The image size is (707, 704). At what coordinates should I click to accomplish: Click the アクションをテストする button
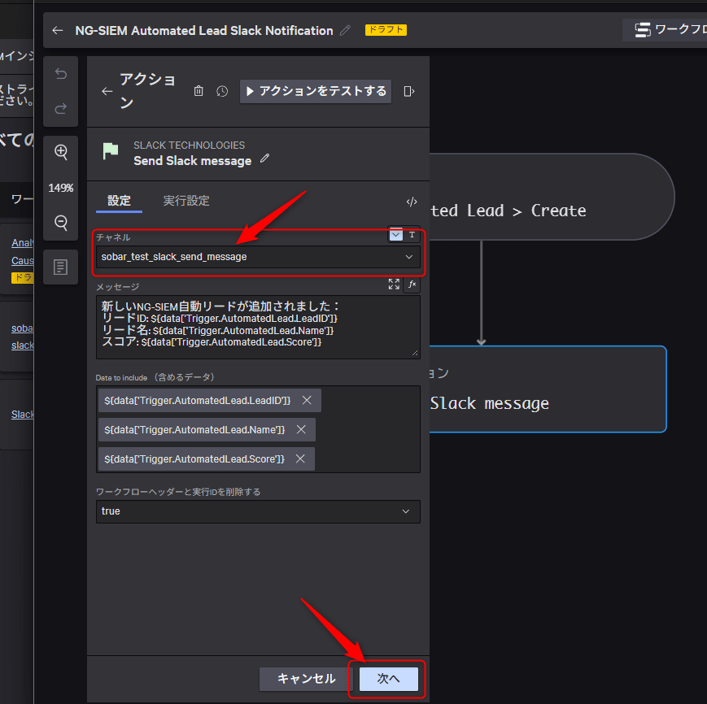pyautogui.click(x=316, y=92)
